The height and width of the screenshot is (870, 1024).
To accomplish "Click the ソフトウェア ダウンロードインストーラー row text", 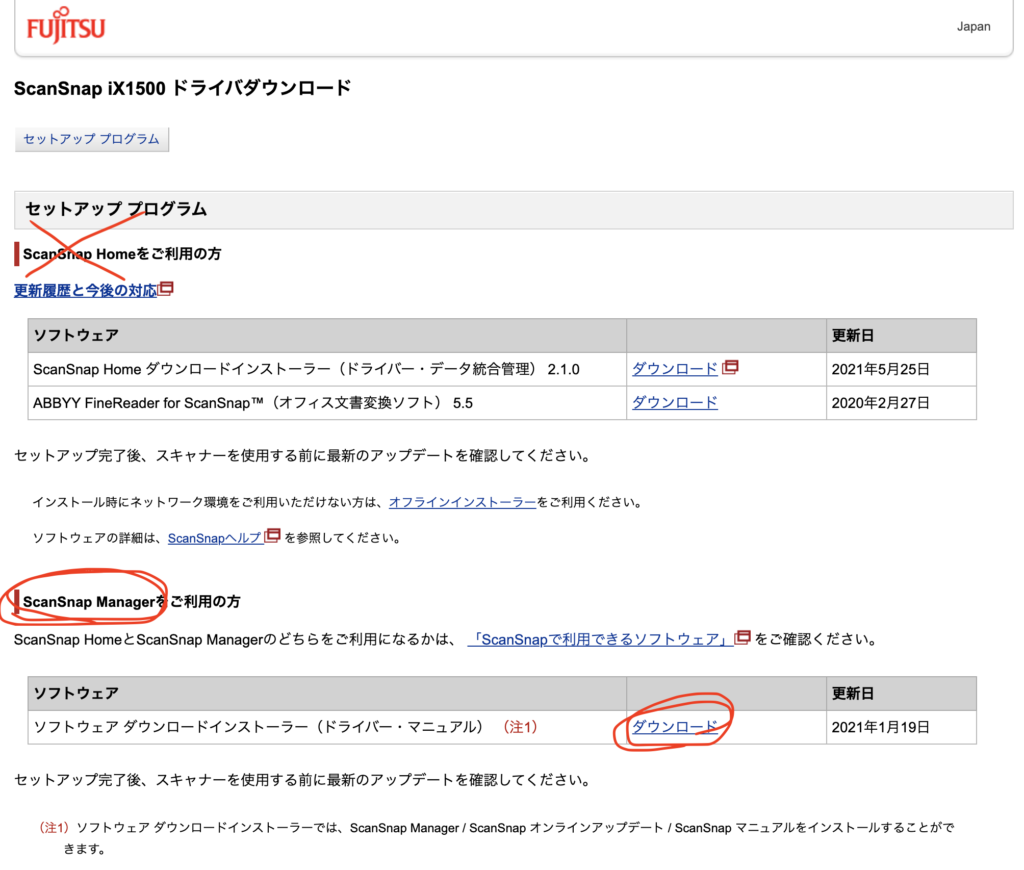I will coord(259,727).
